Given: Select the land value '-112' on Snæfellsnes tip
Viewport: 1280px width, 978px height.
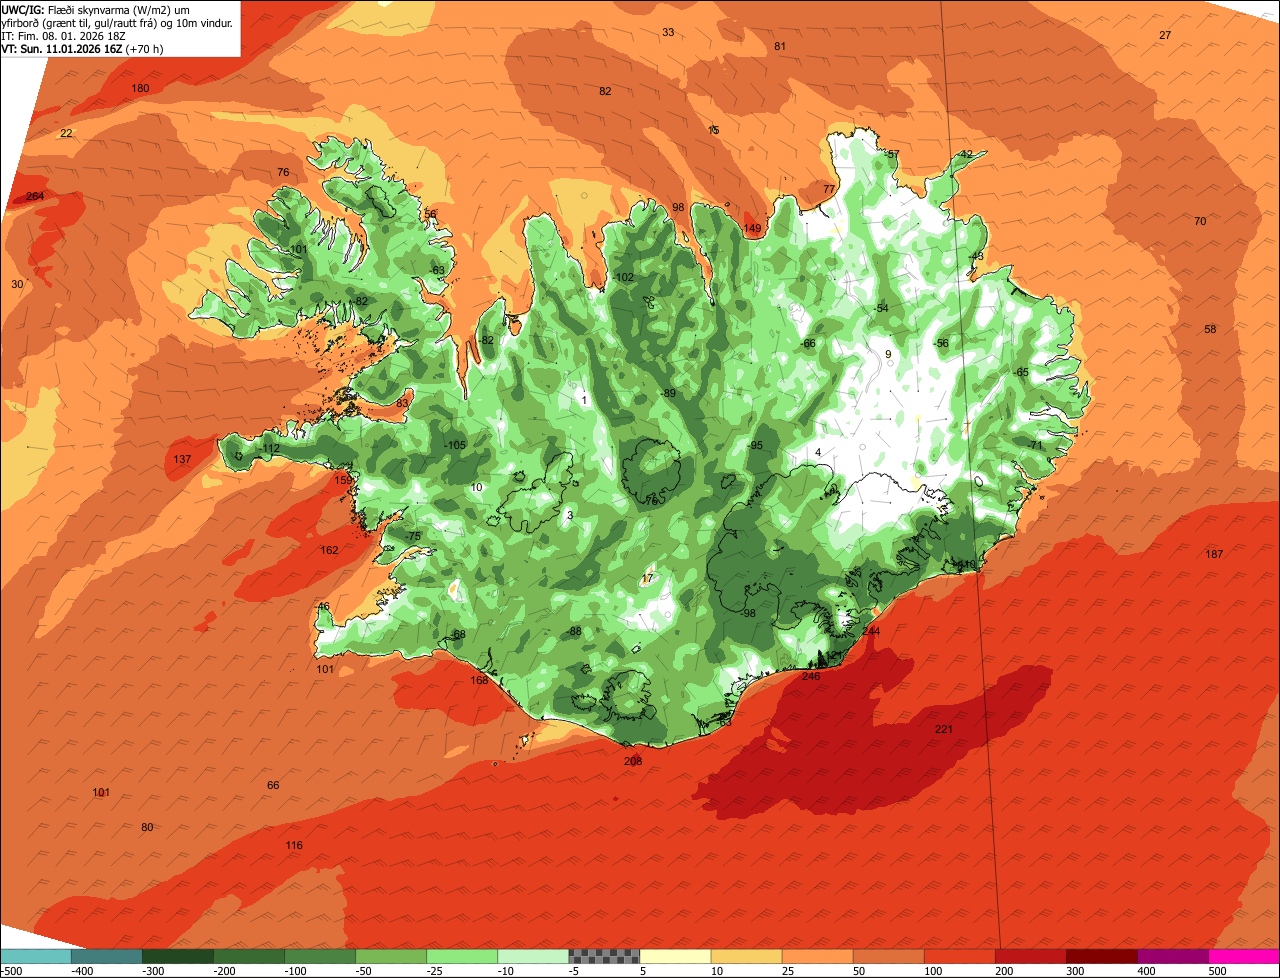Looking at the screenshot, I should [269, 450].
